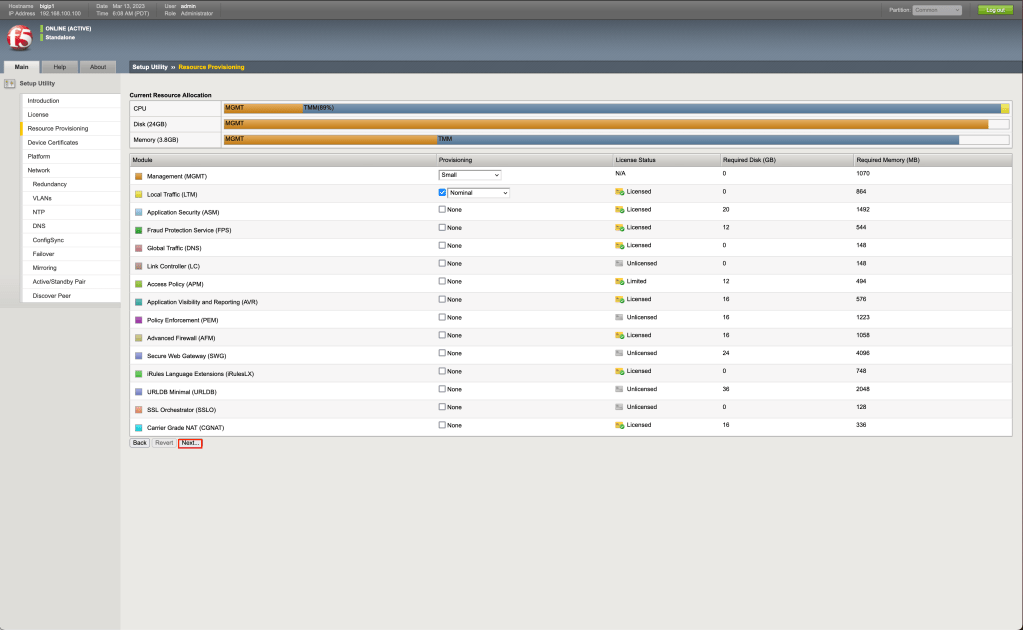1023x630 pixels.
Task: Enable Application Security (ASM) provisioning checkbox
Action: click(442, 209)
